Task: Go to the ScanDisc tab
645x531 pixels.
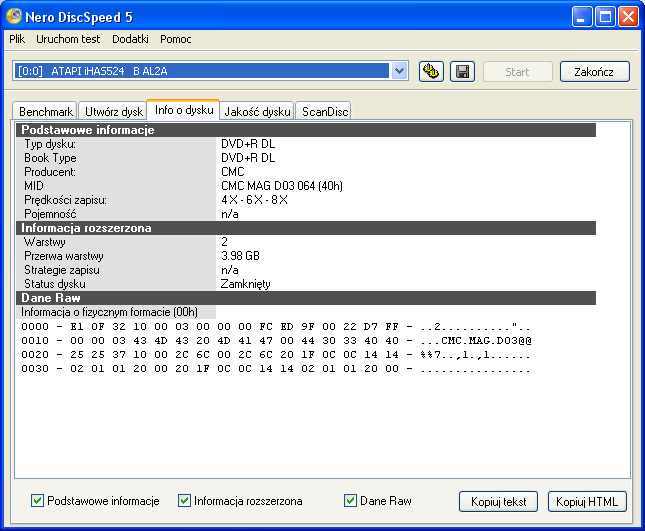Action: tap(324, 111)
